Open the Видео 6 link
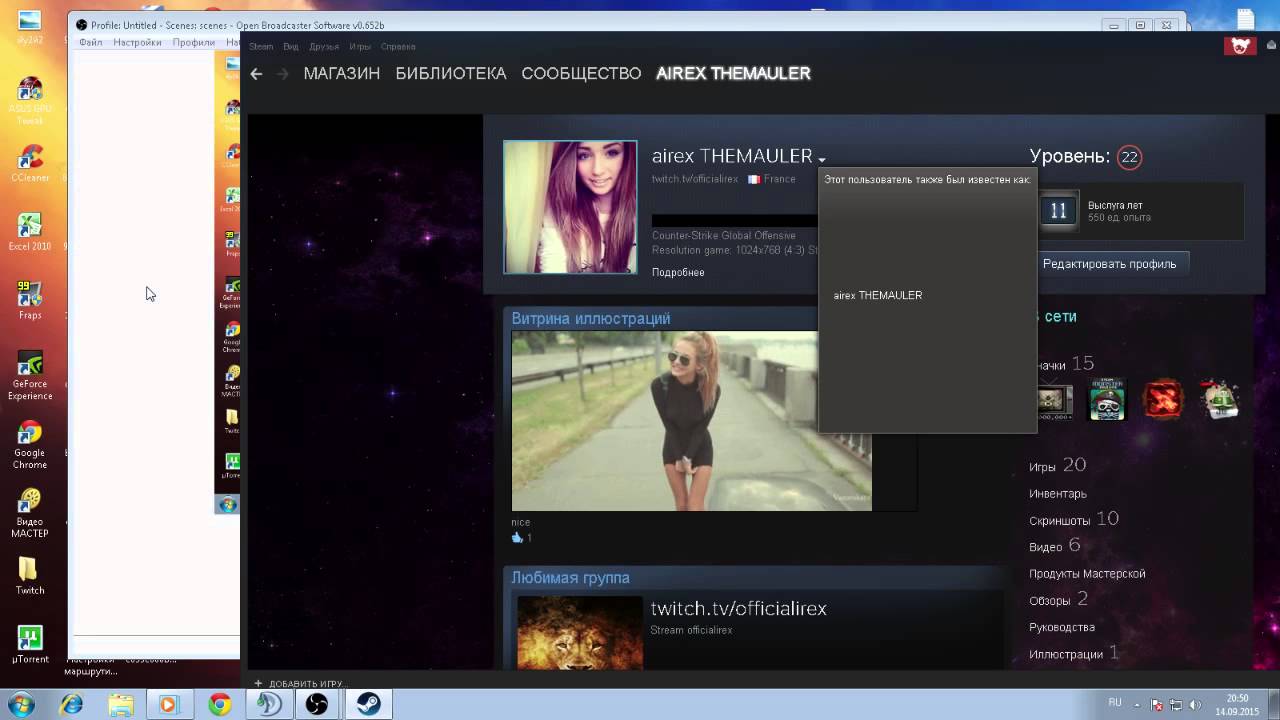Viewport: 1280px width, 720px height. [x=1055, y=546]
